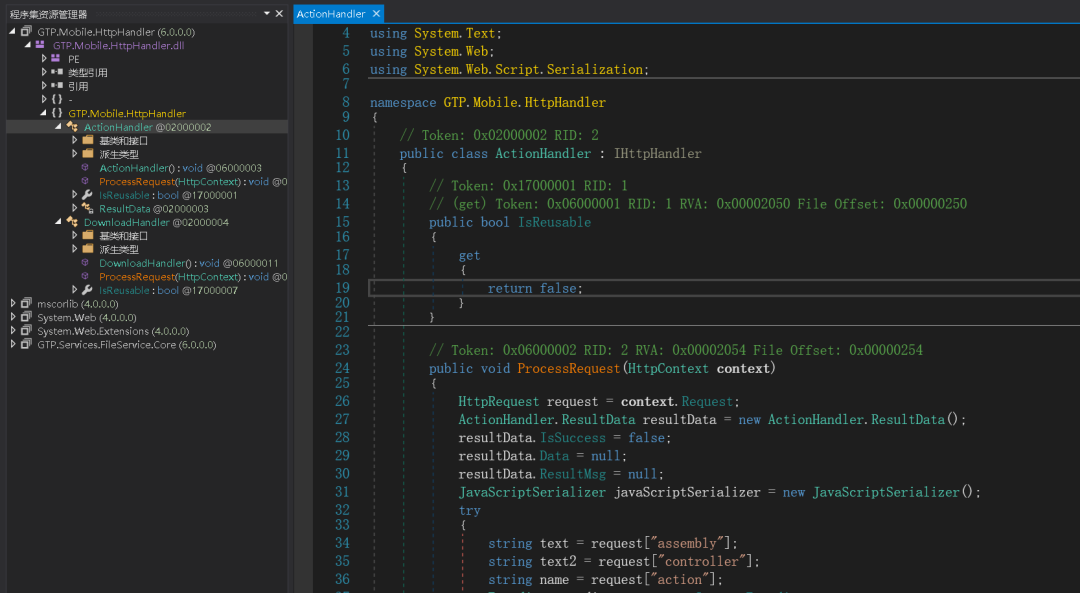Click the method icon of DownloadHandler() constructor
1080x593 pixels.
point(85,262)
